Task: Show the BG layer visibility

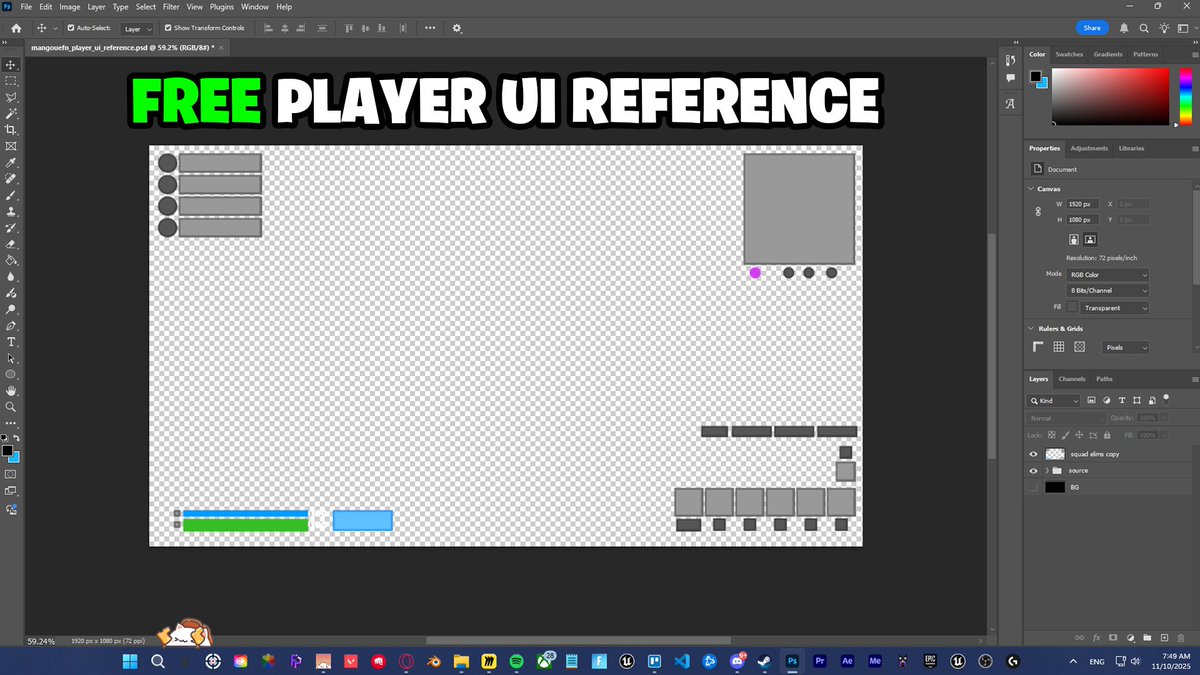Action: 1034,487
